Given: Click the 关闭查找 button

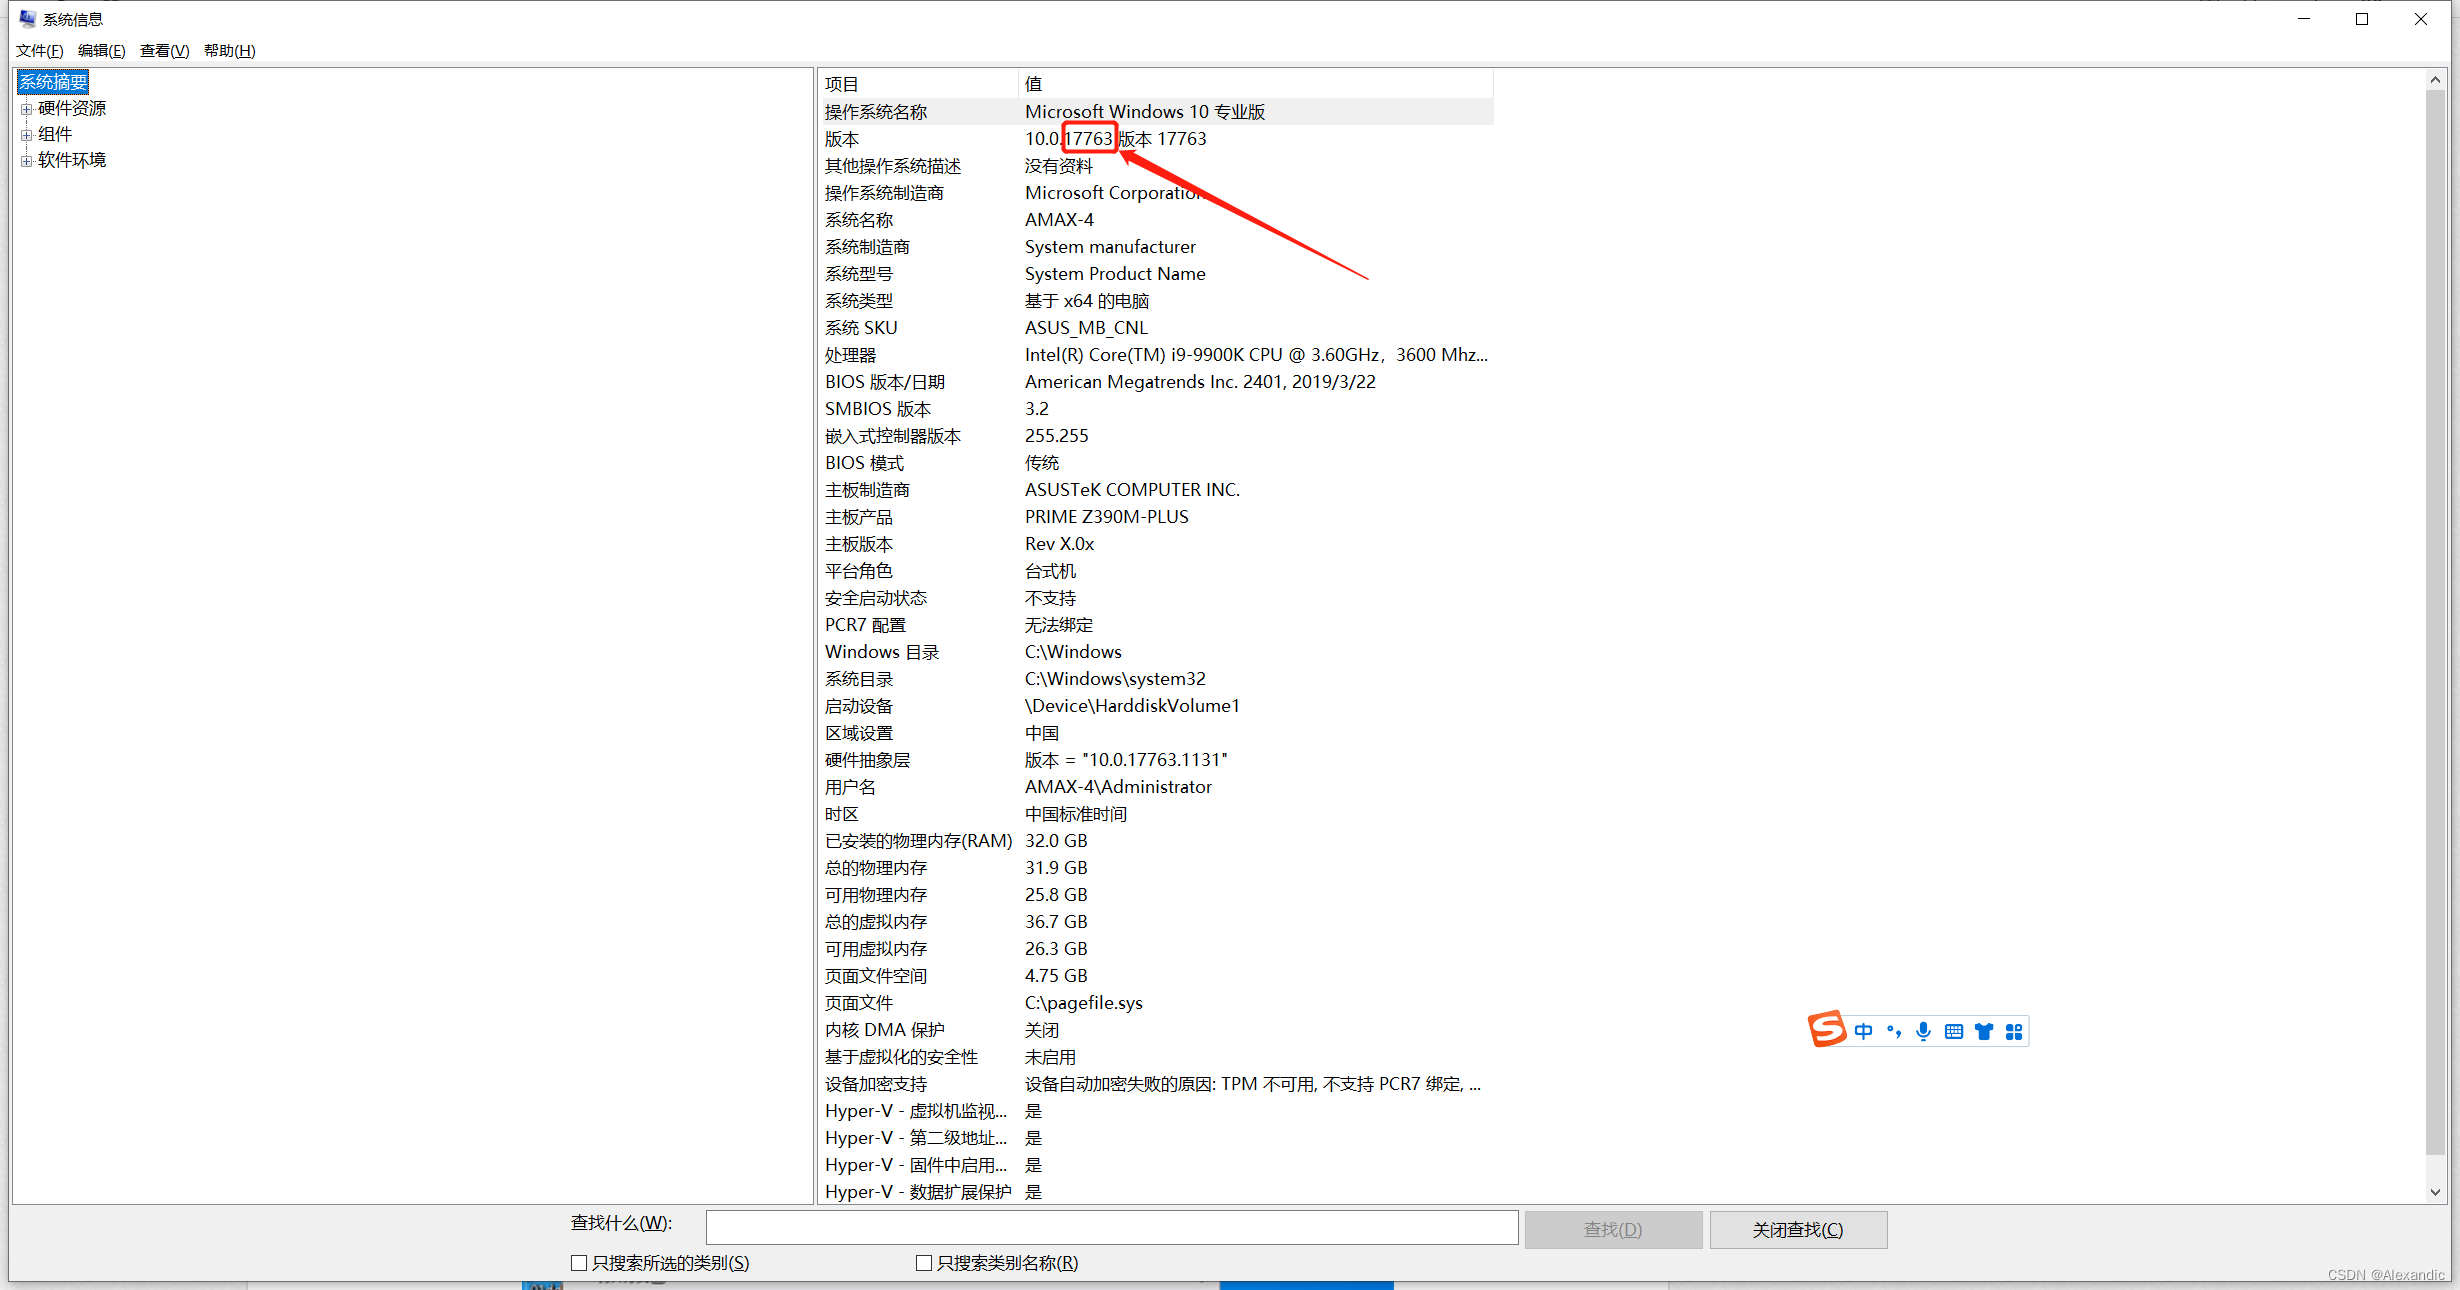Looking at the screenshot, I should tap(1797, 1229).
